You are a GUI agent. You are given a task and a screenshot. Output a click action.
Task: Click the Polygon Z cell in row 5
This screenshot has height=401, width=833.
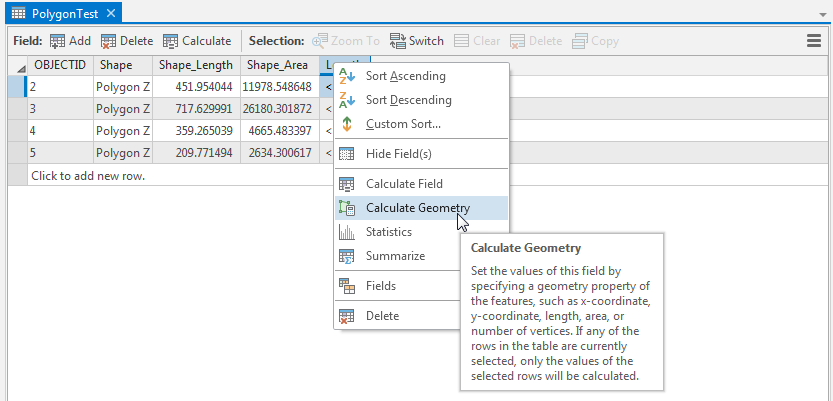pos(123,153)
